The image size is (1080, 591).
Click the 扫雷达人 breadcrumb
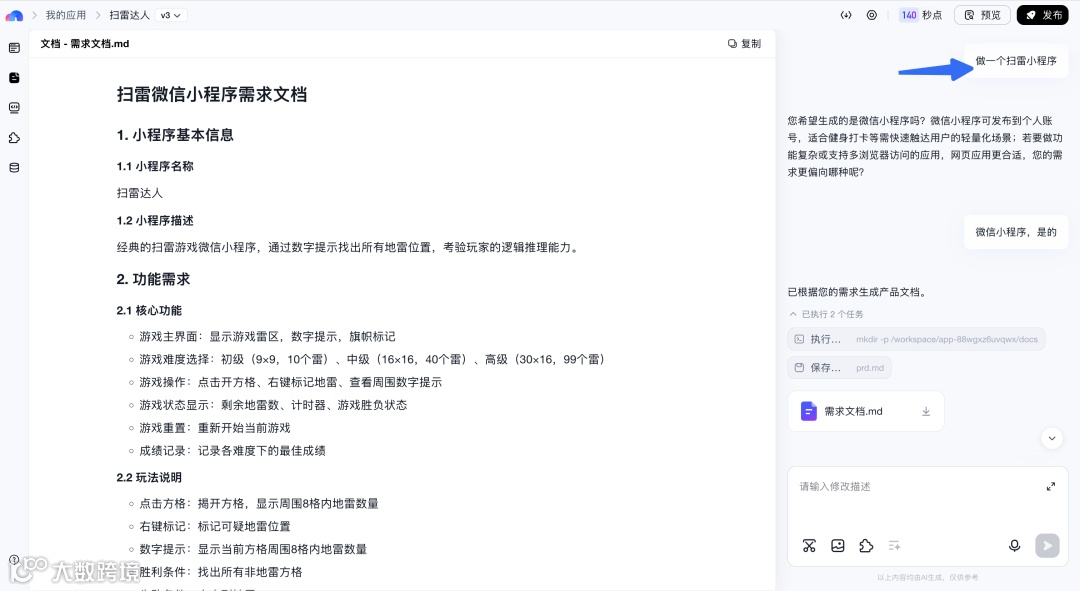[x=129, y=15]
